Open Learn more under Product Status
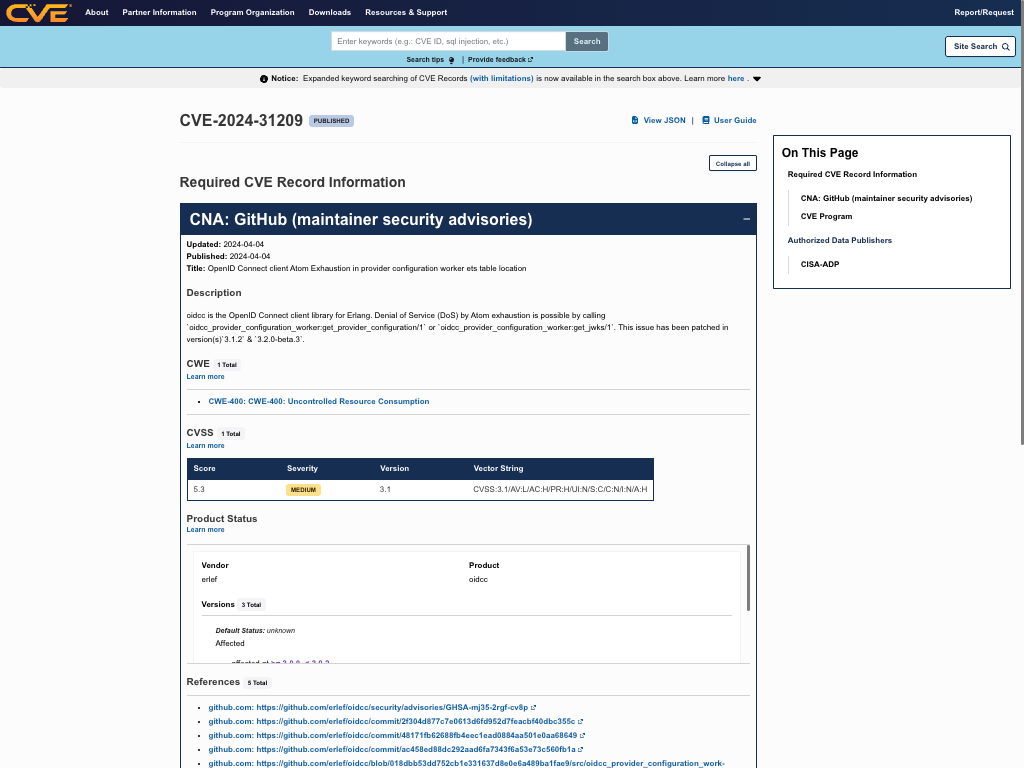Viewport: 1024px width, 768px height. [x=205, y=530]
